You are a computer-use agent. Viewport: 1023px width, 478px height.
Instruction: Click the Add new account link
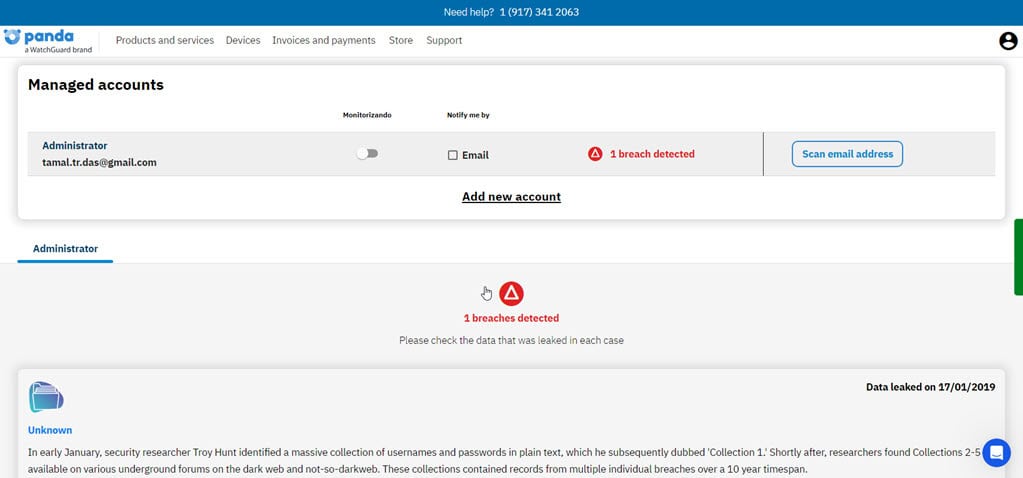tap(512, 196)
